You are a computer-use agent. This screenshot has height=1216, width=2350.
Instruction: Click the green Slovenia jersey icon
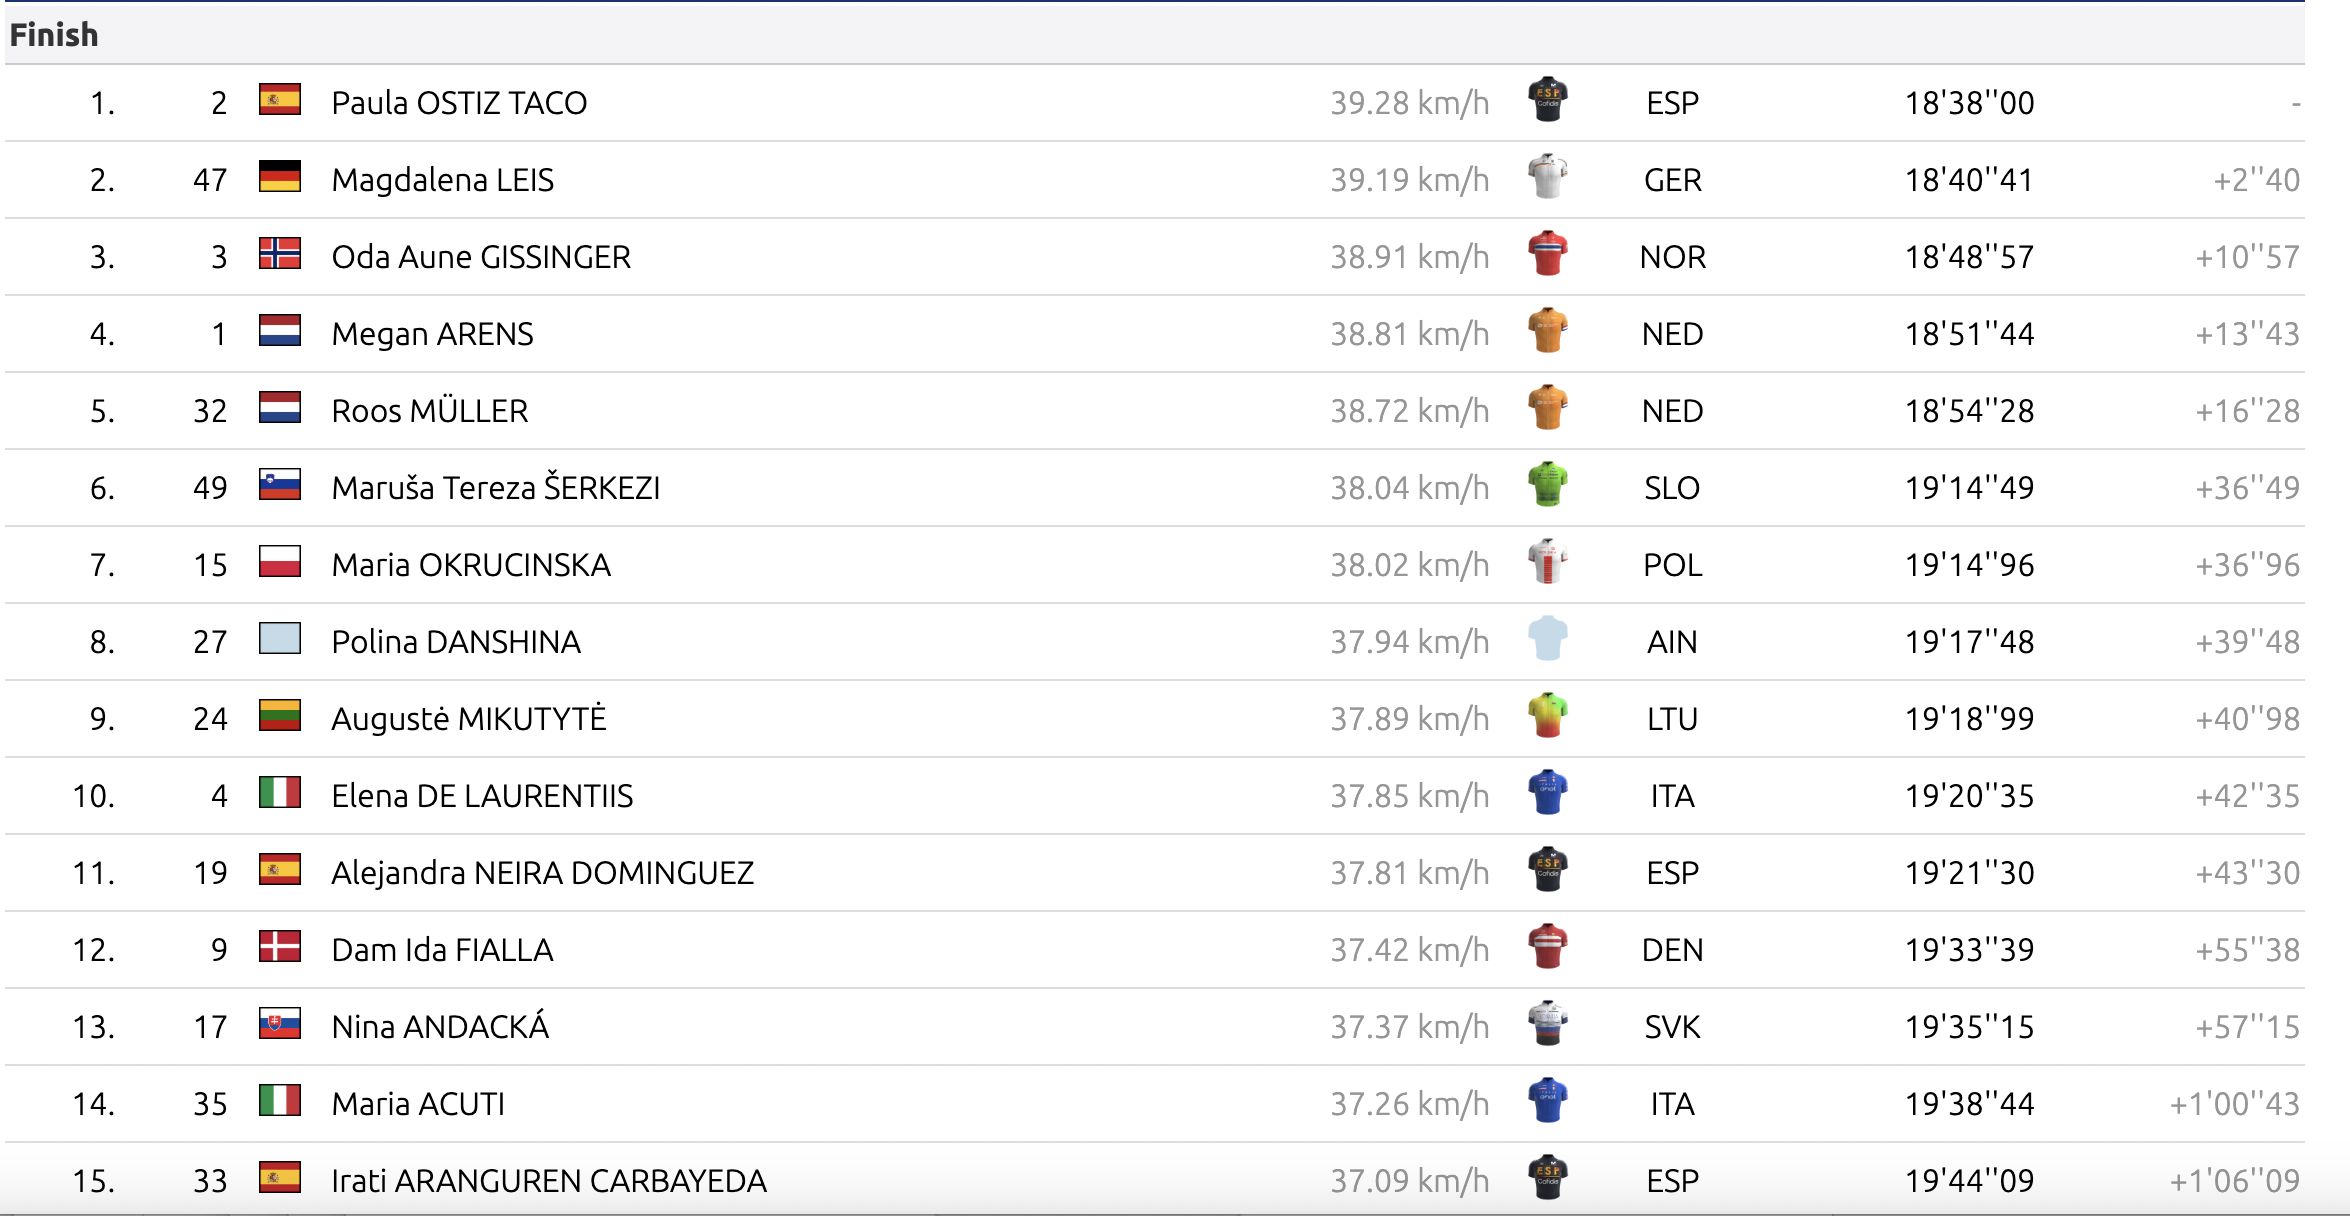point(1547,485)
